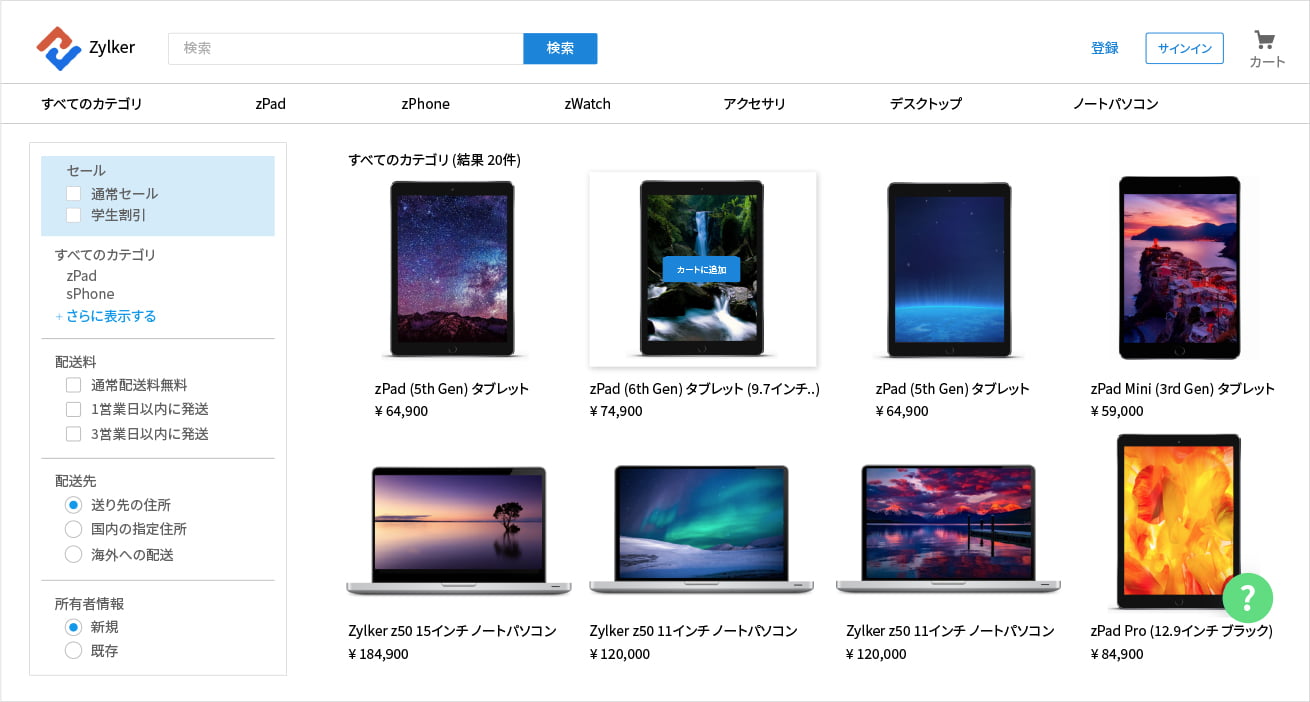Click the 登録 link
1310x702 pixels.
click(1105, 48)
